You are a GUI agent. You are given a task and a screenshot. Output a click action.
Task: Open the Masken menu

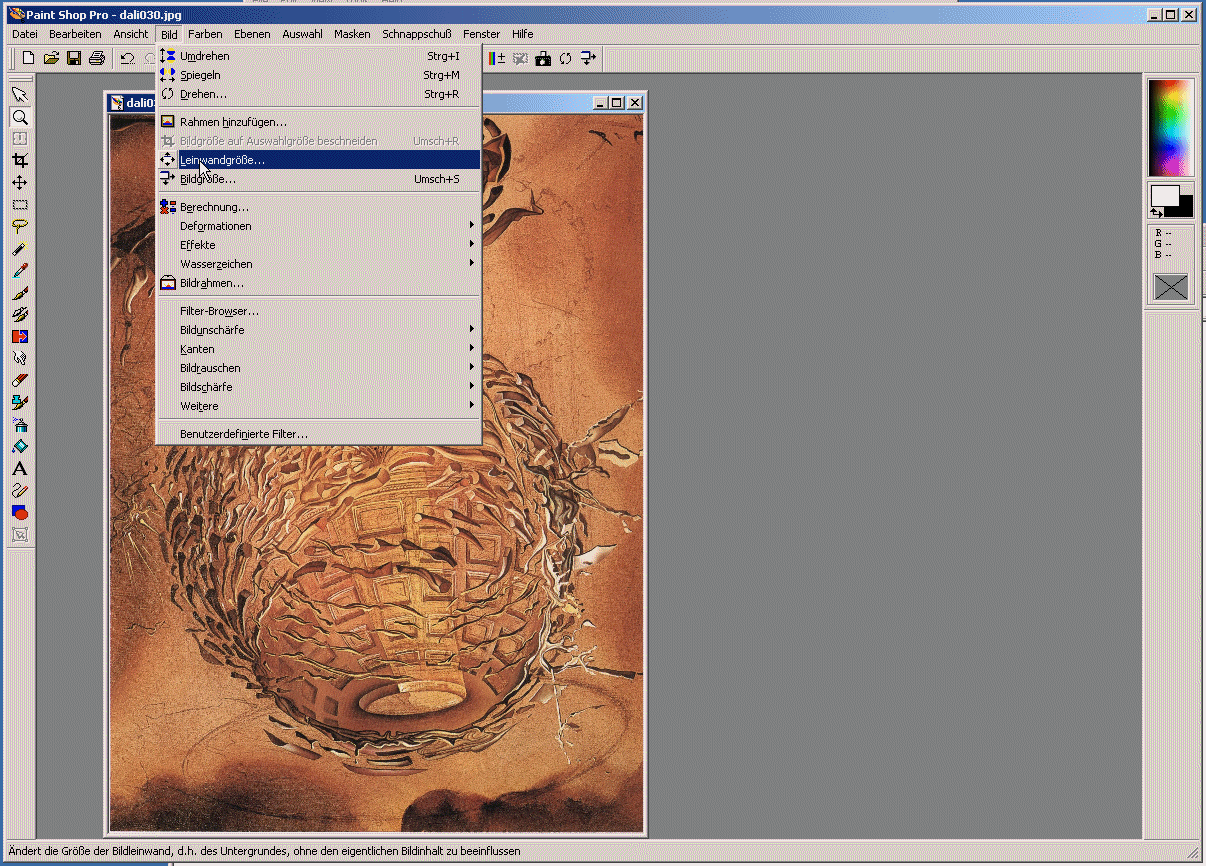click(x=352, y=34)
